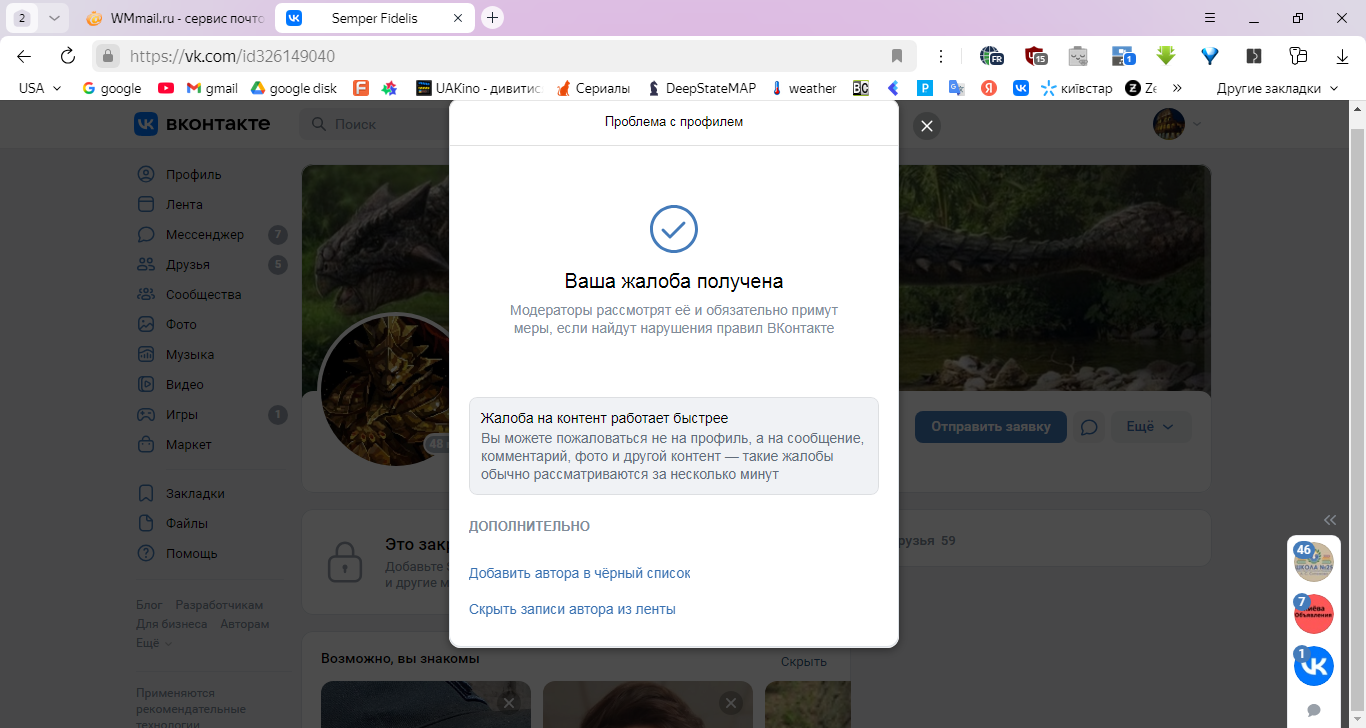Screen dimensions: 1366x728
Task: Collapse the chat side panel arrows
Action: point(1330,520)
